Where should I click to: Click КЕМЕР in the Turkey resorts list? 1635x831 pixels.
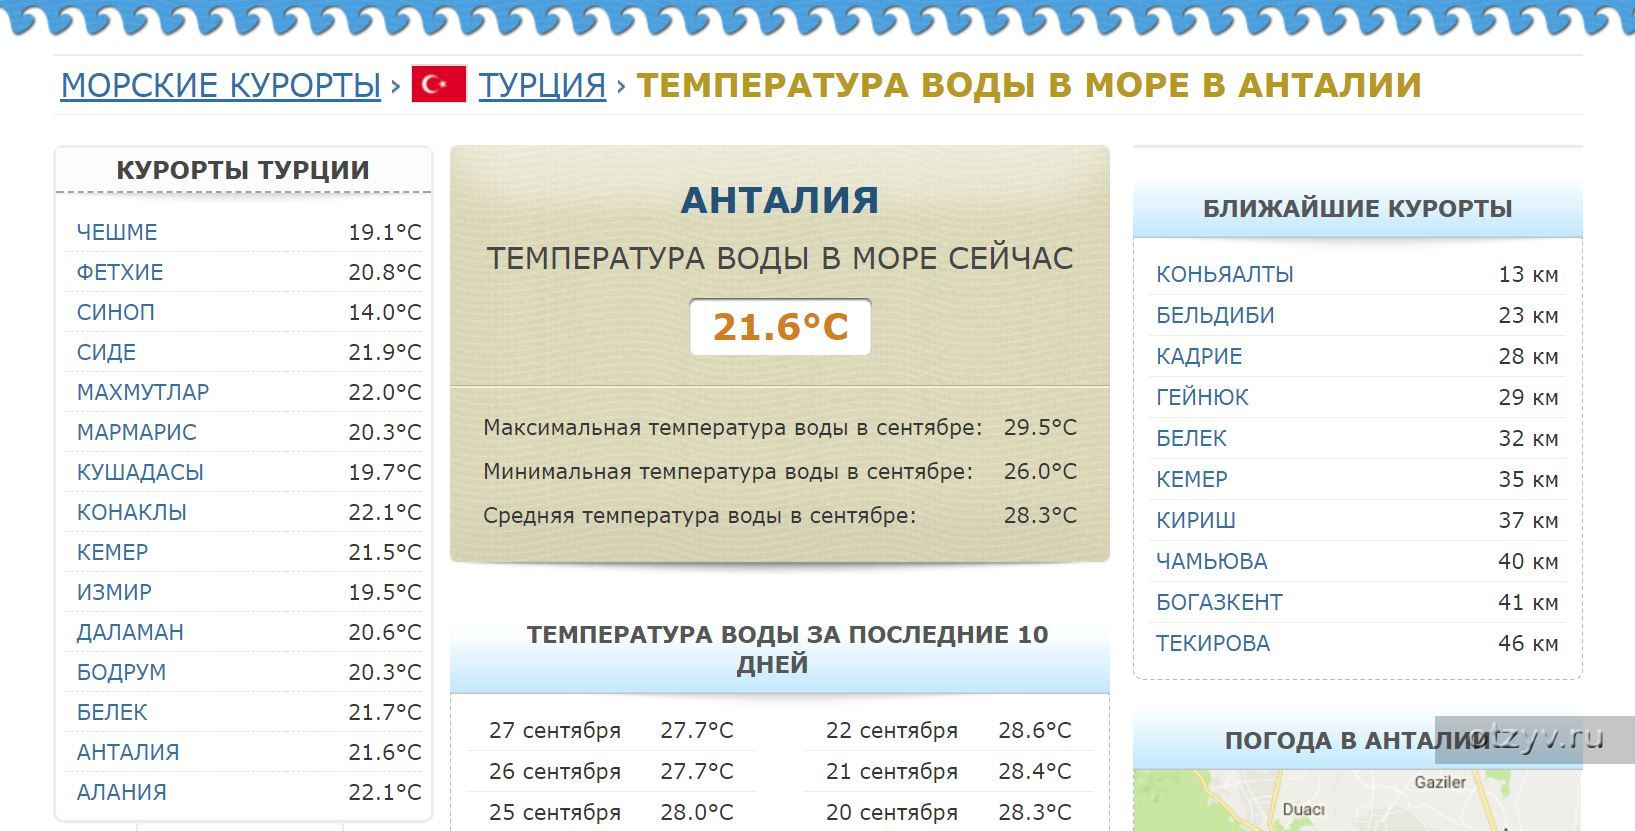112,552
